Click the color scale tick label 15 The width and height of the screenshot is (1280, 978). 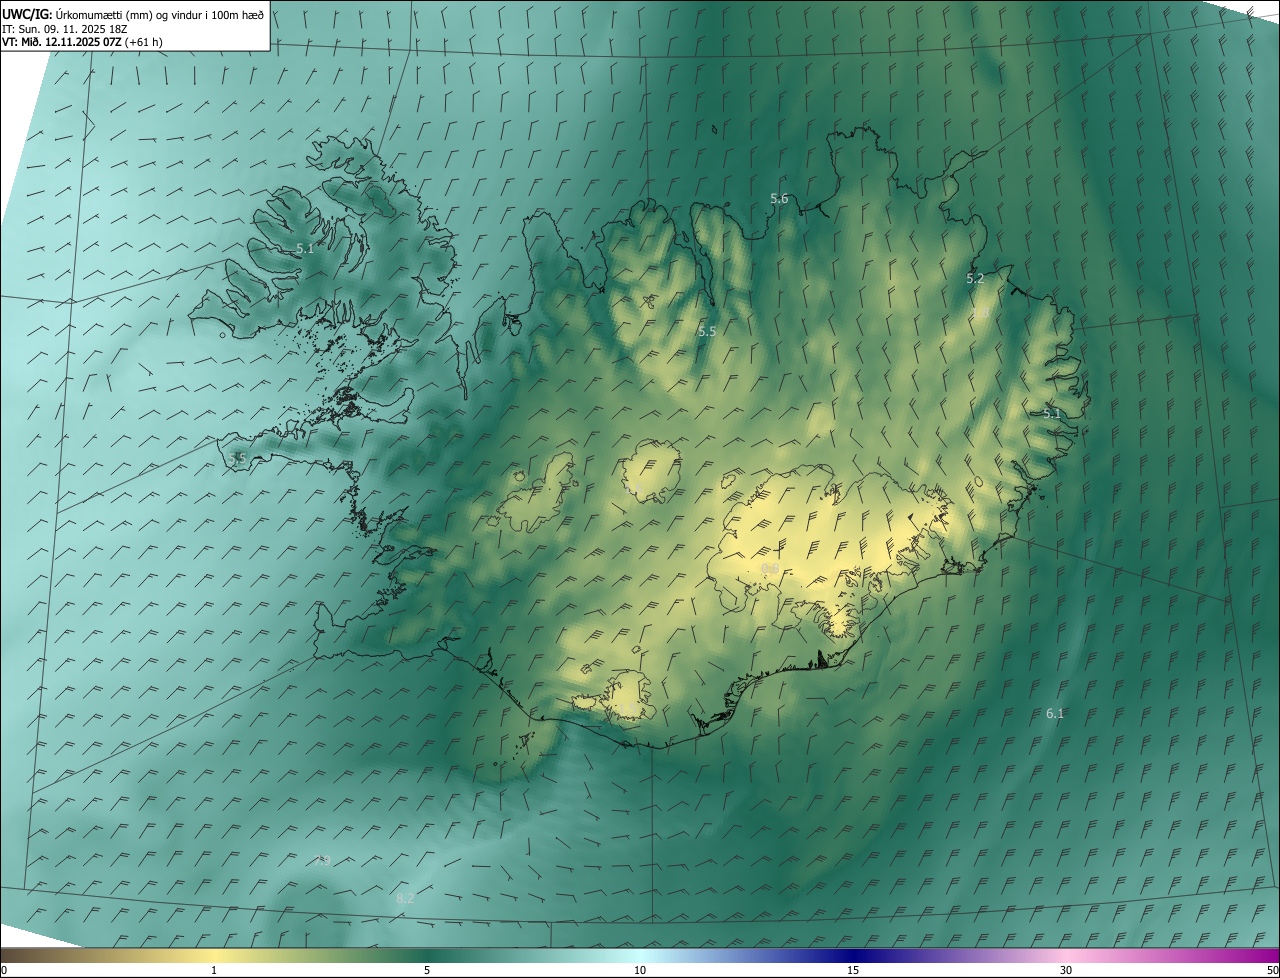(x=853, y=970)
